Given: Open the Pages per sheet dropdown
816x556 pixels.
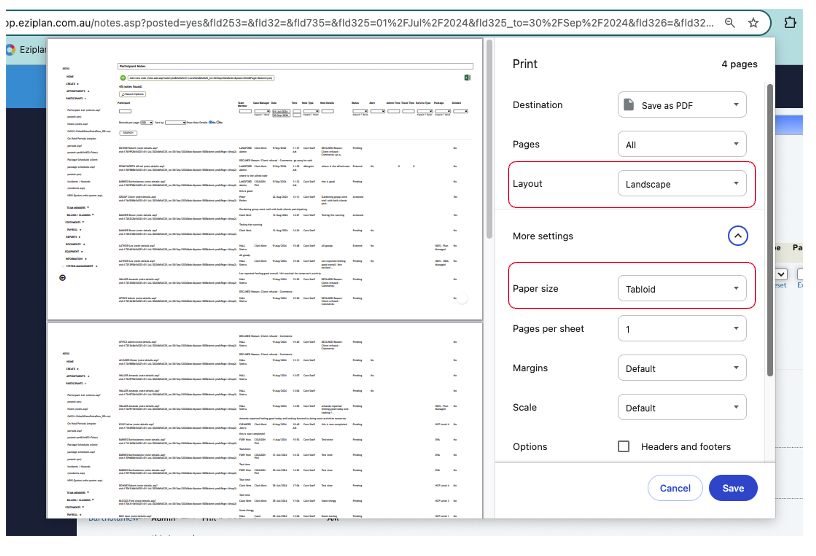Looking at the screenshot, I should click(x=682, y=329).
